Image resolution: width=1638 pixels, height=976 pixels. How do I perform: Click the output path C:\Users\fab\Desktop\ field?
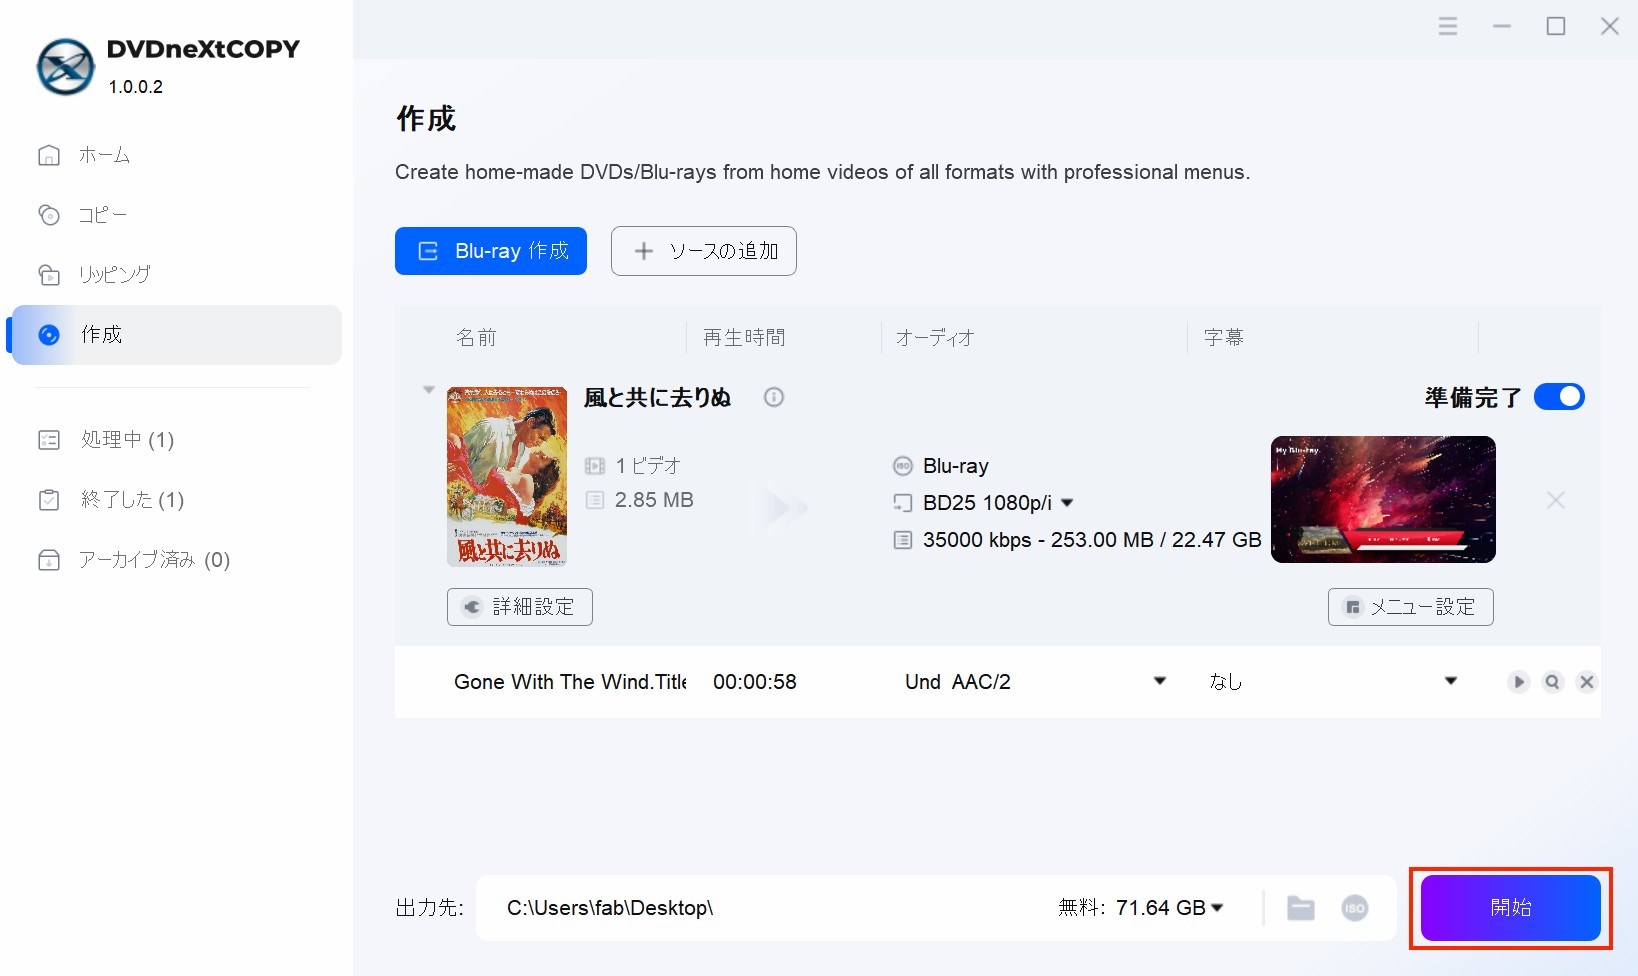pyautogui.click(x=610, y=908)
